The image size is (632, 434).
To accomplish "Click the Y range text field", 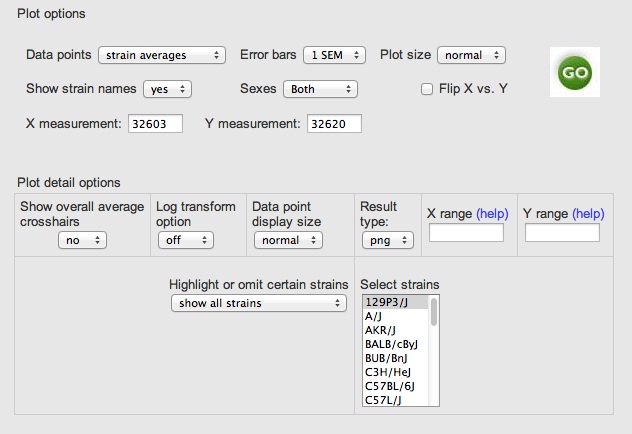I will [562, 233].
